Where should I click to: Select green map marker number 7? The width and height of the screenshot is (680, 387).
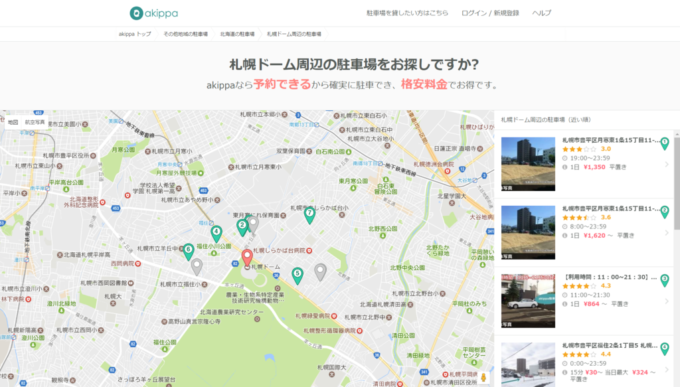pyautogui.click(x=309, y=215)
